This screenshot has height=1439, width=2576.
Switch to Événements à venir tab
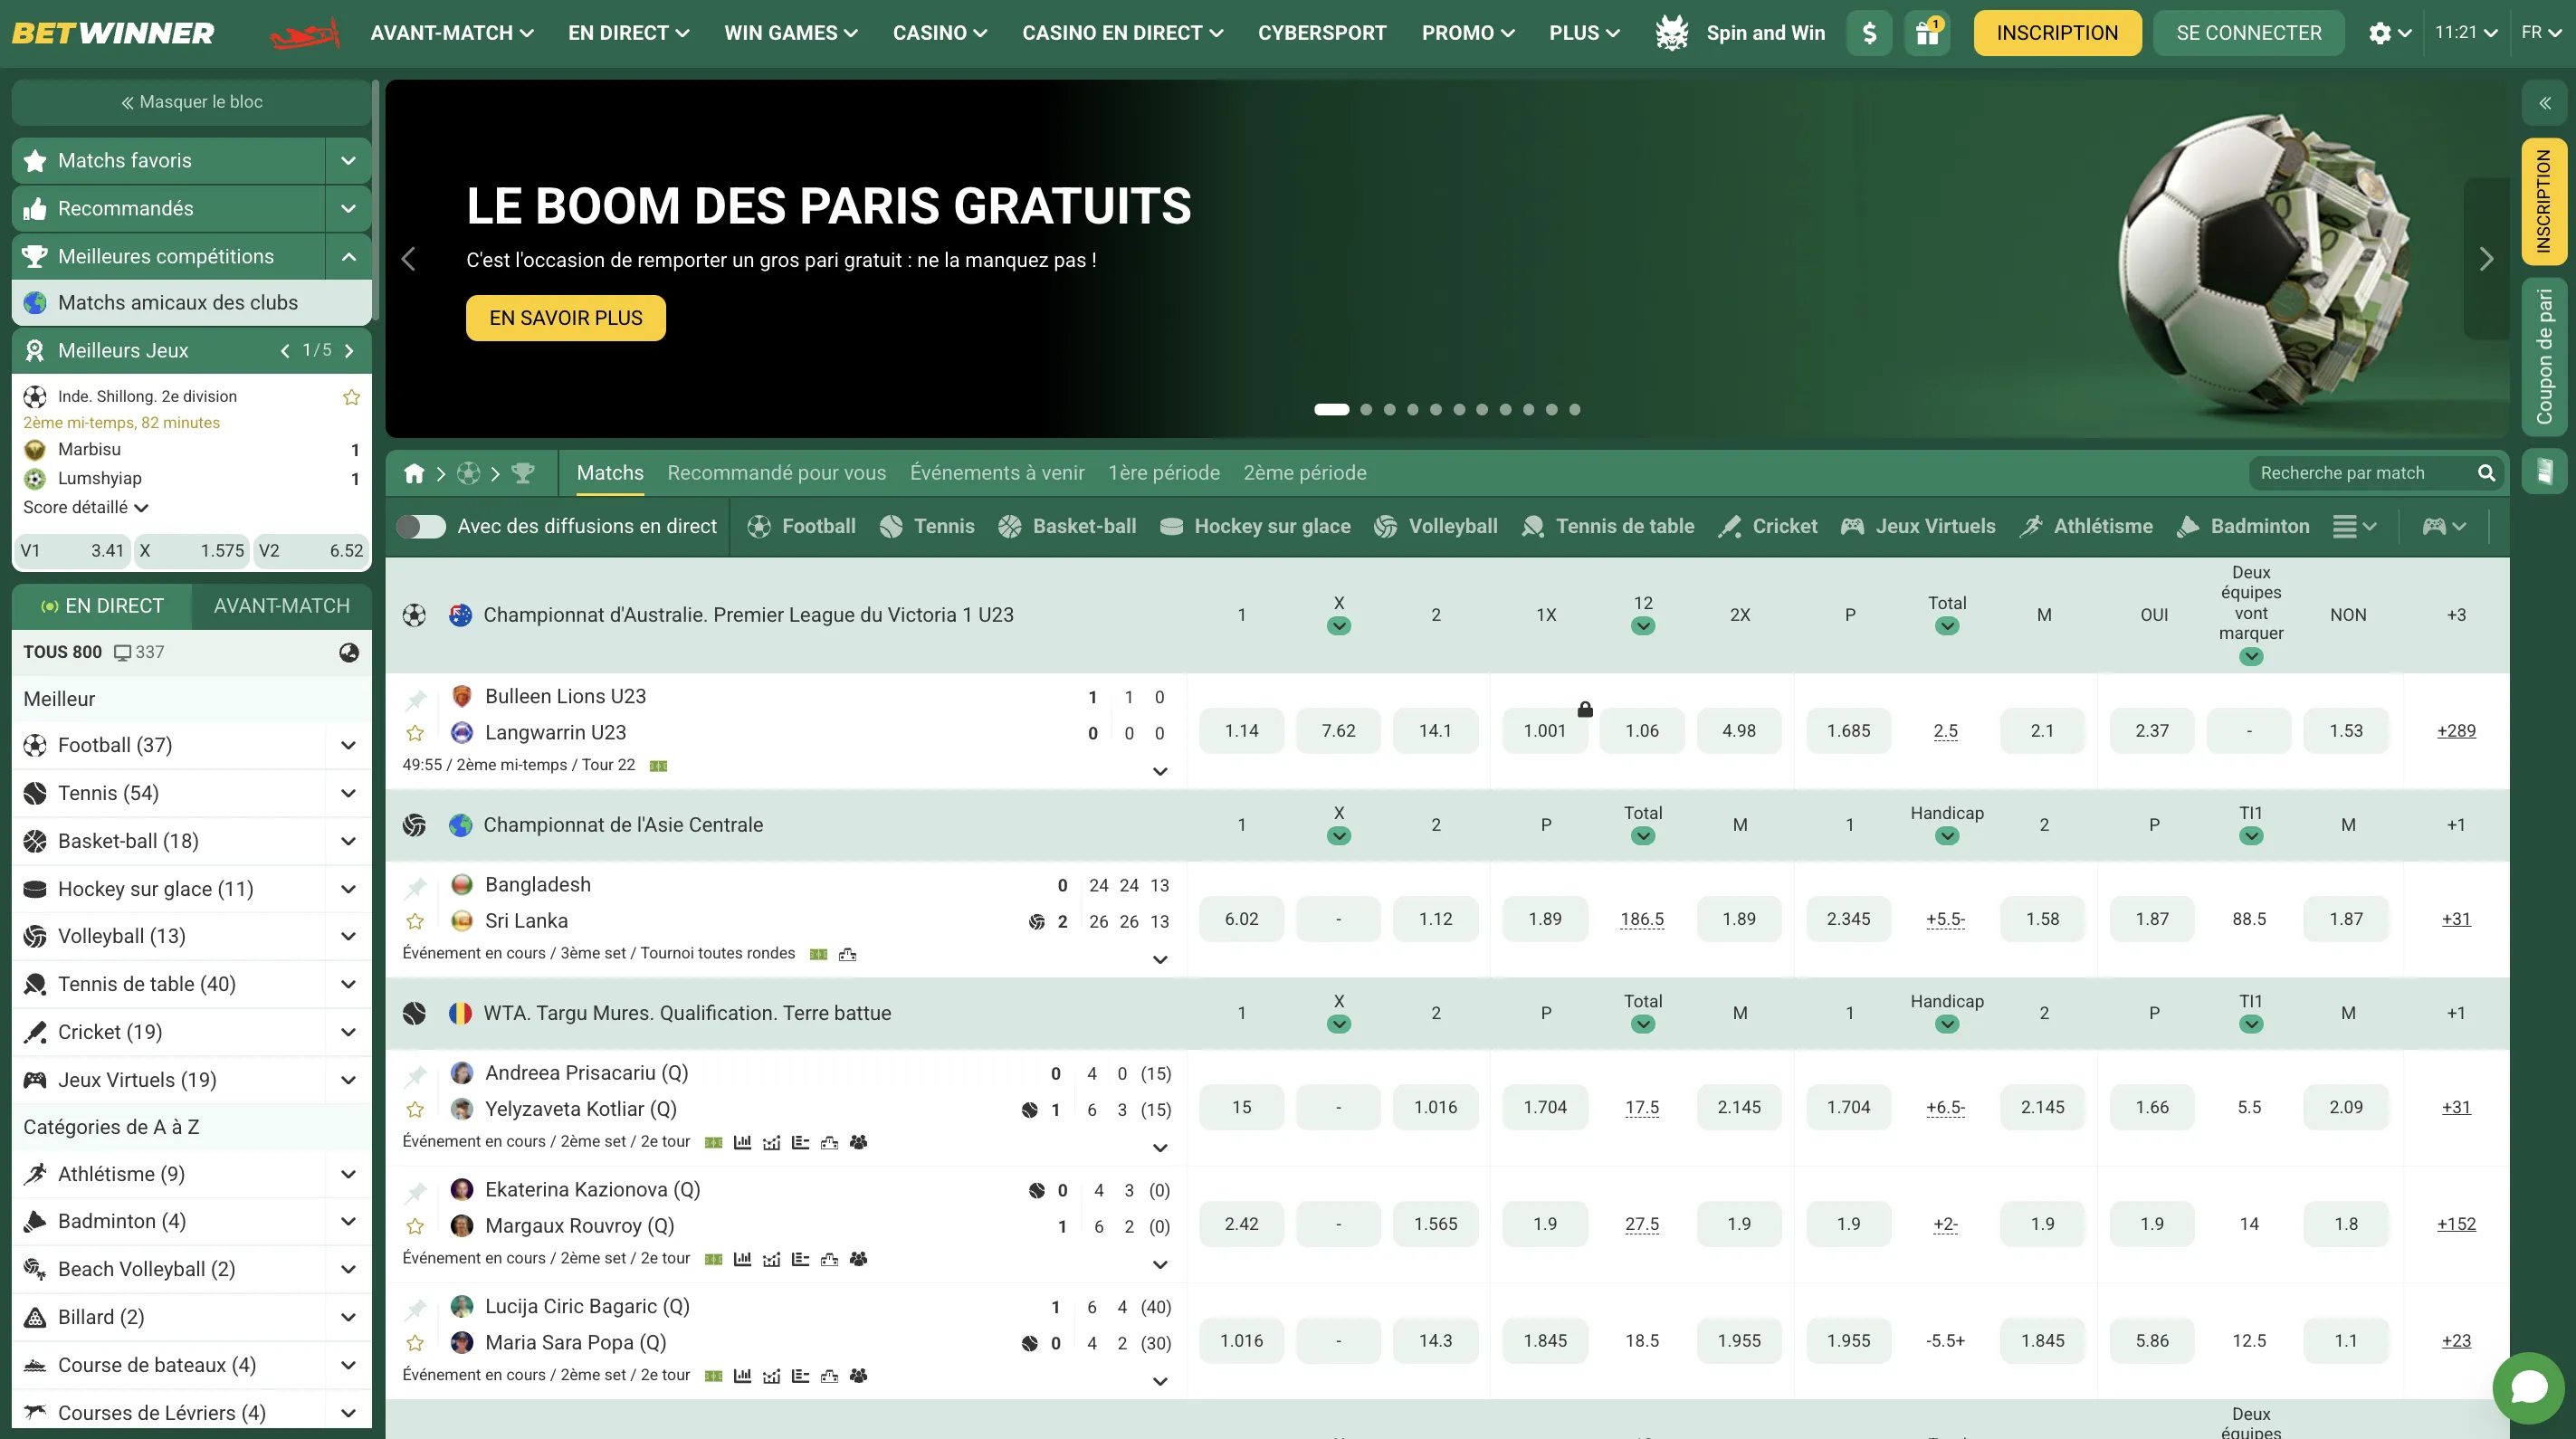click(x=996, y=473)
